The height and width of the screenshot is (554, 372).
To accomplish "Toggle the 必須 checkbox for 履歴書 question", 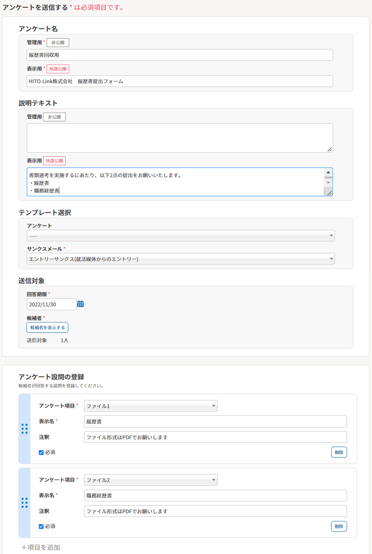I will pos(41,452).
